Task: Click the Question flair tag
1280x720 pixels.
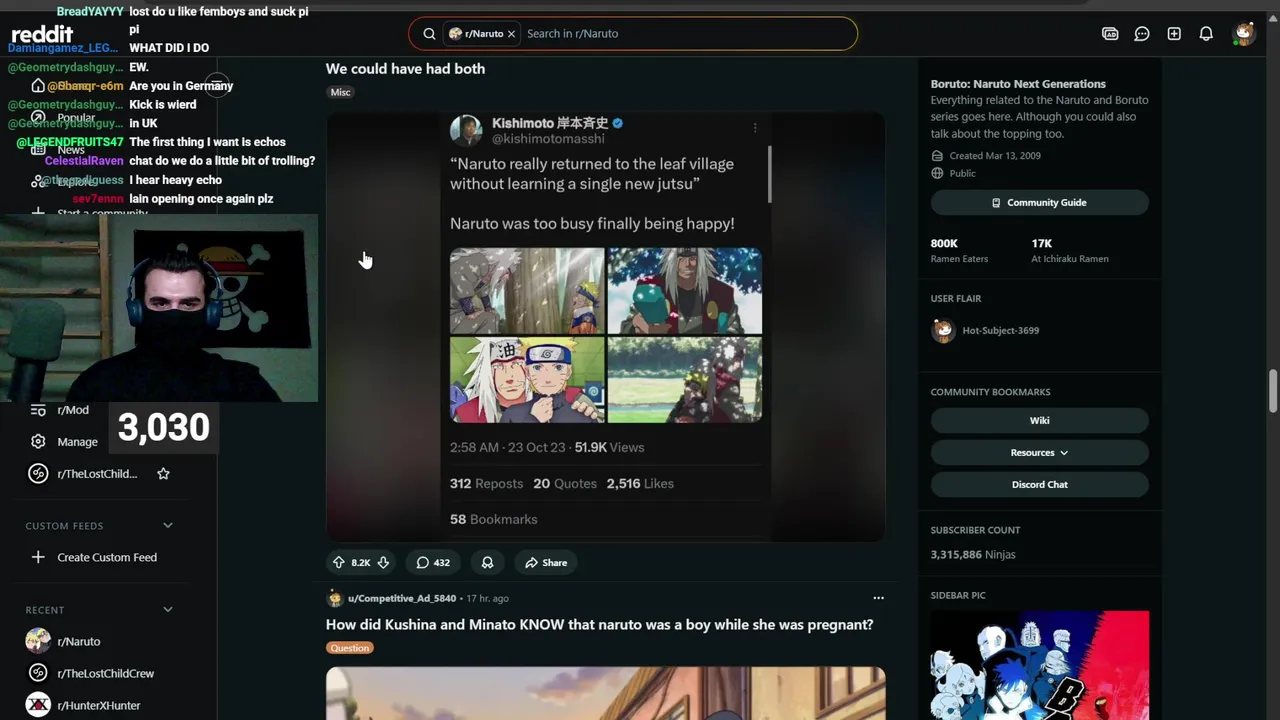Action: 349,648
